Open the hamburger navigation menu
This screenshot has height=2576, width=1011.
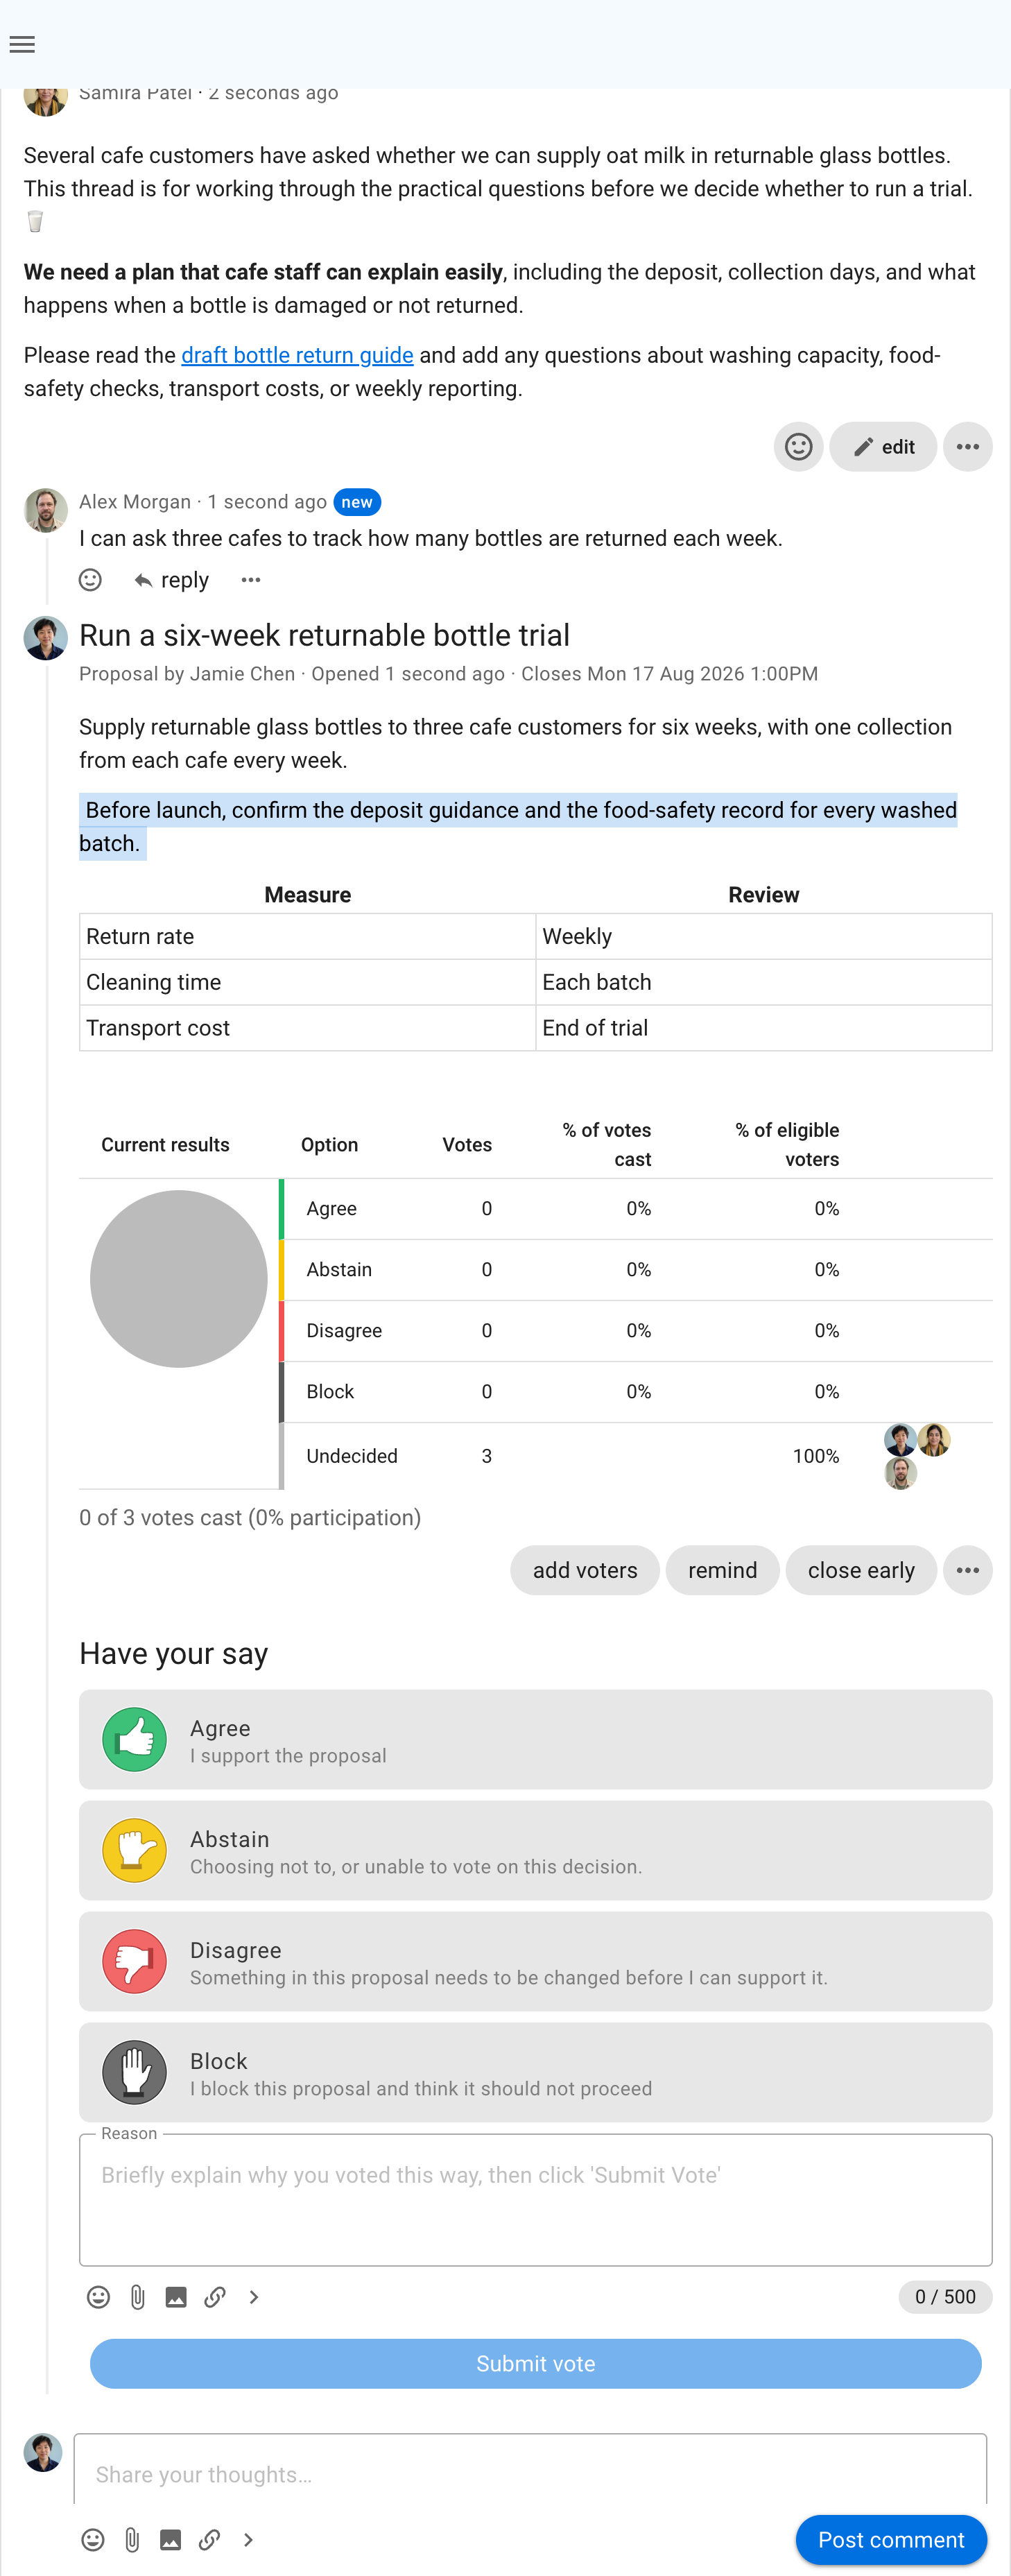tap(22, 44)
